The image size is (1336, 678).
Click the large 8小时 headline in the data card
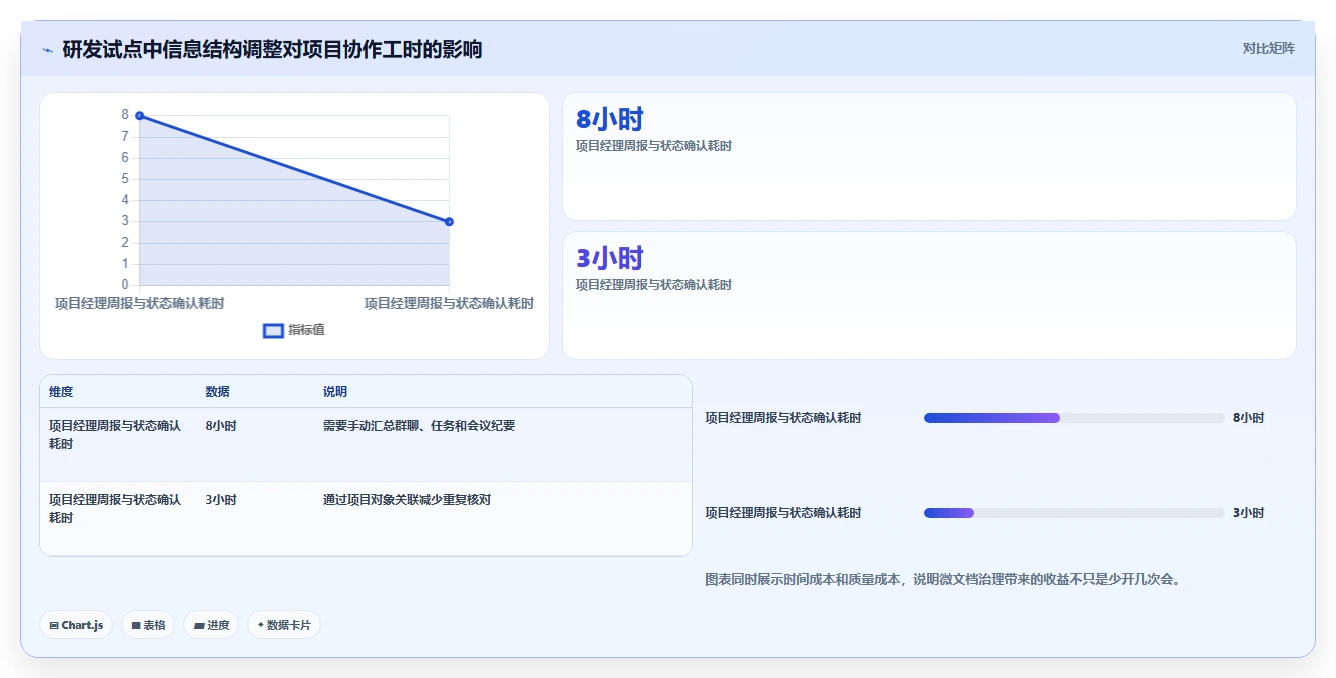click(x=609, y=119)
